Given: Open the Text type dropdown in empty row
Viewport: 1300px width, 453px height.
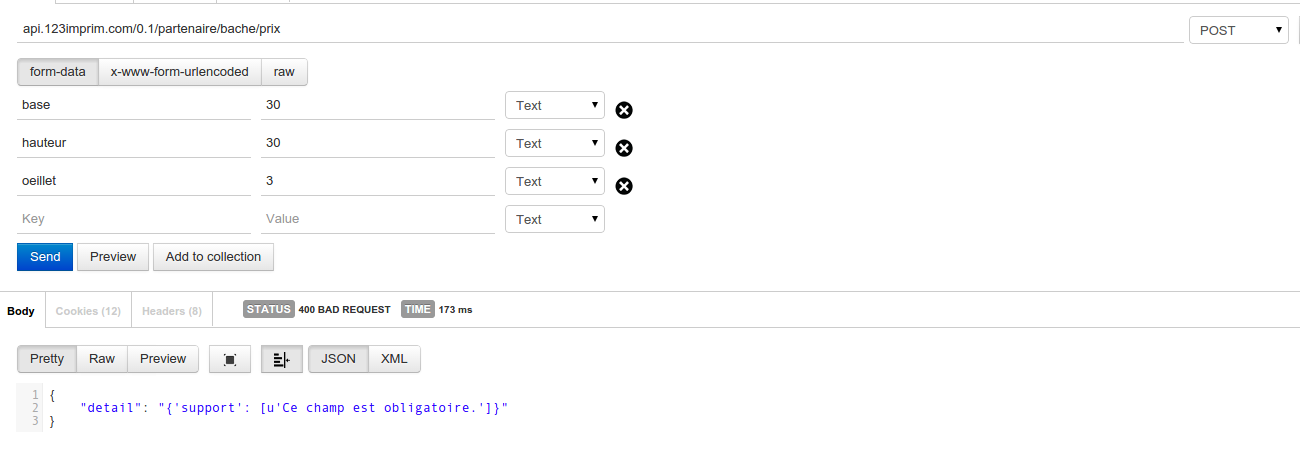Looking at the screenshot, I should click(x=555, y=219).
